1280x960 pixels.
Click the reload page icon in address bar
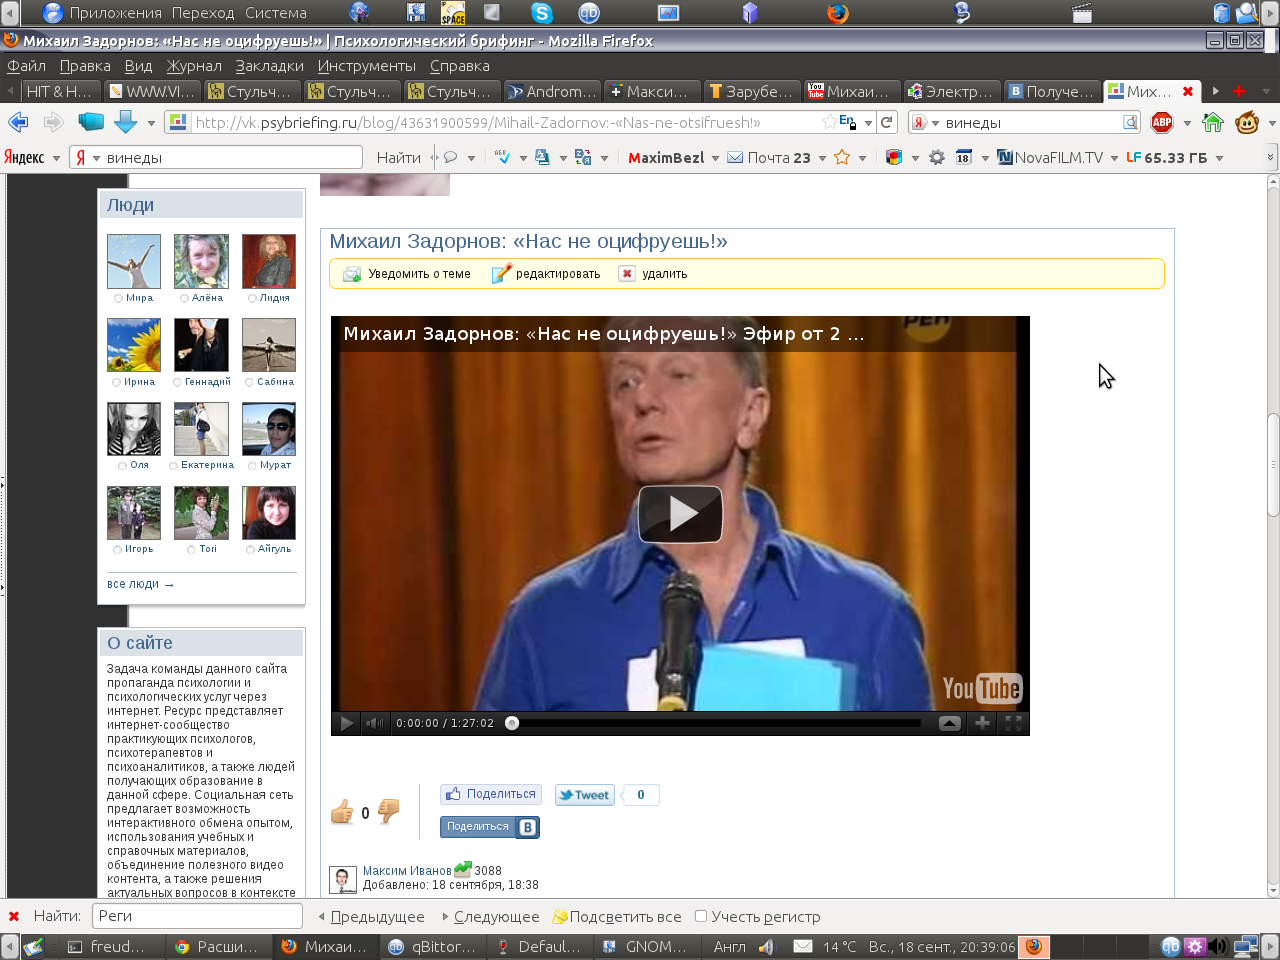click(x=887, y=122)
